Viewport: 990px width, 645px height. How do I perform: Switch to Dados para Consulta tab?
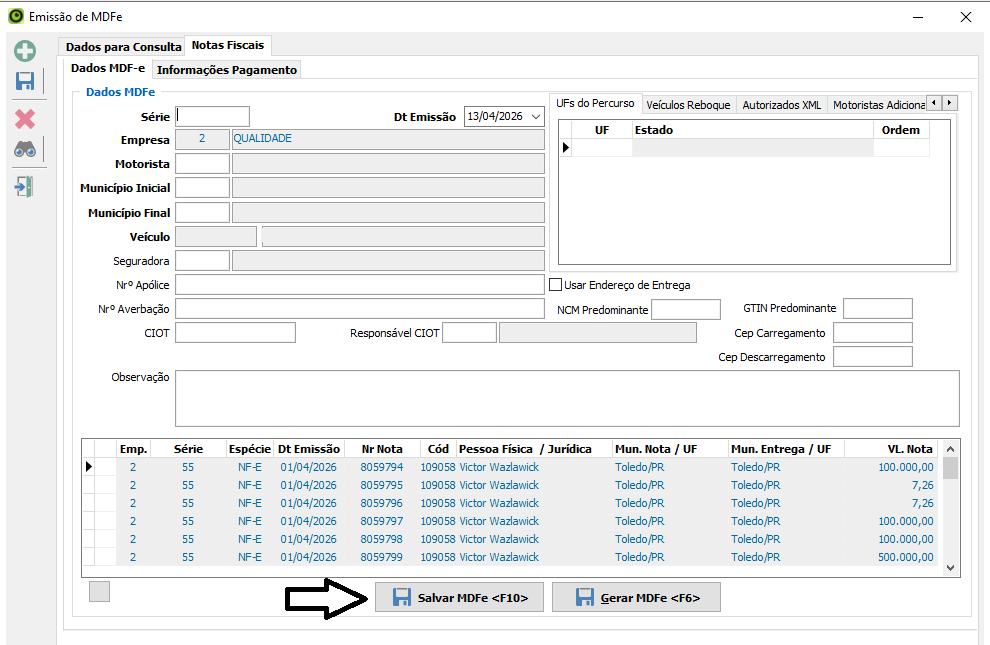tap(123, 47)
